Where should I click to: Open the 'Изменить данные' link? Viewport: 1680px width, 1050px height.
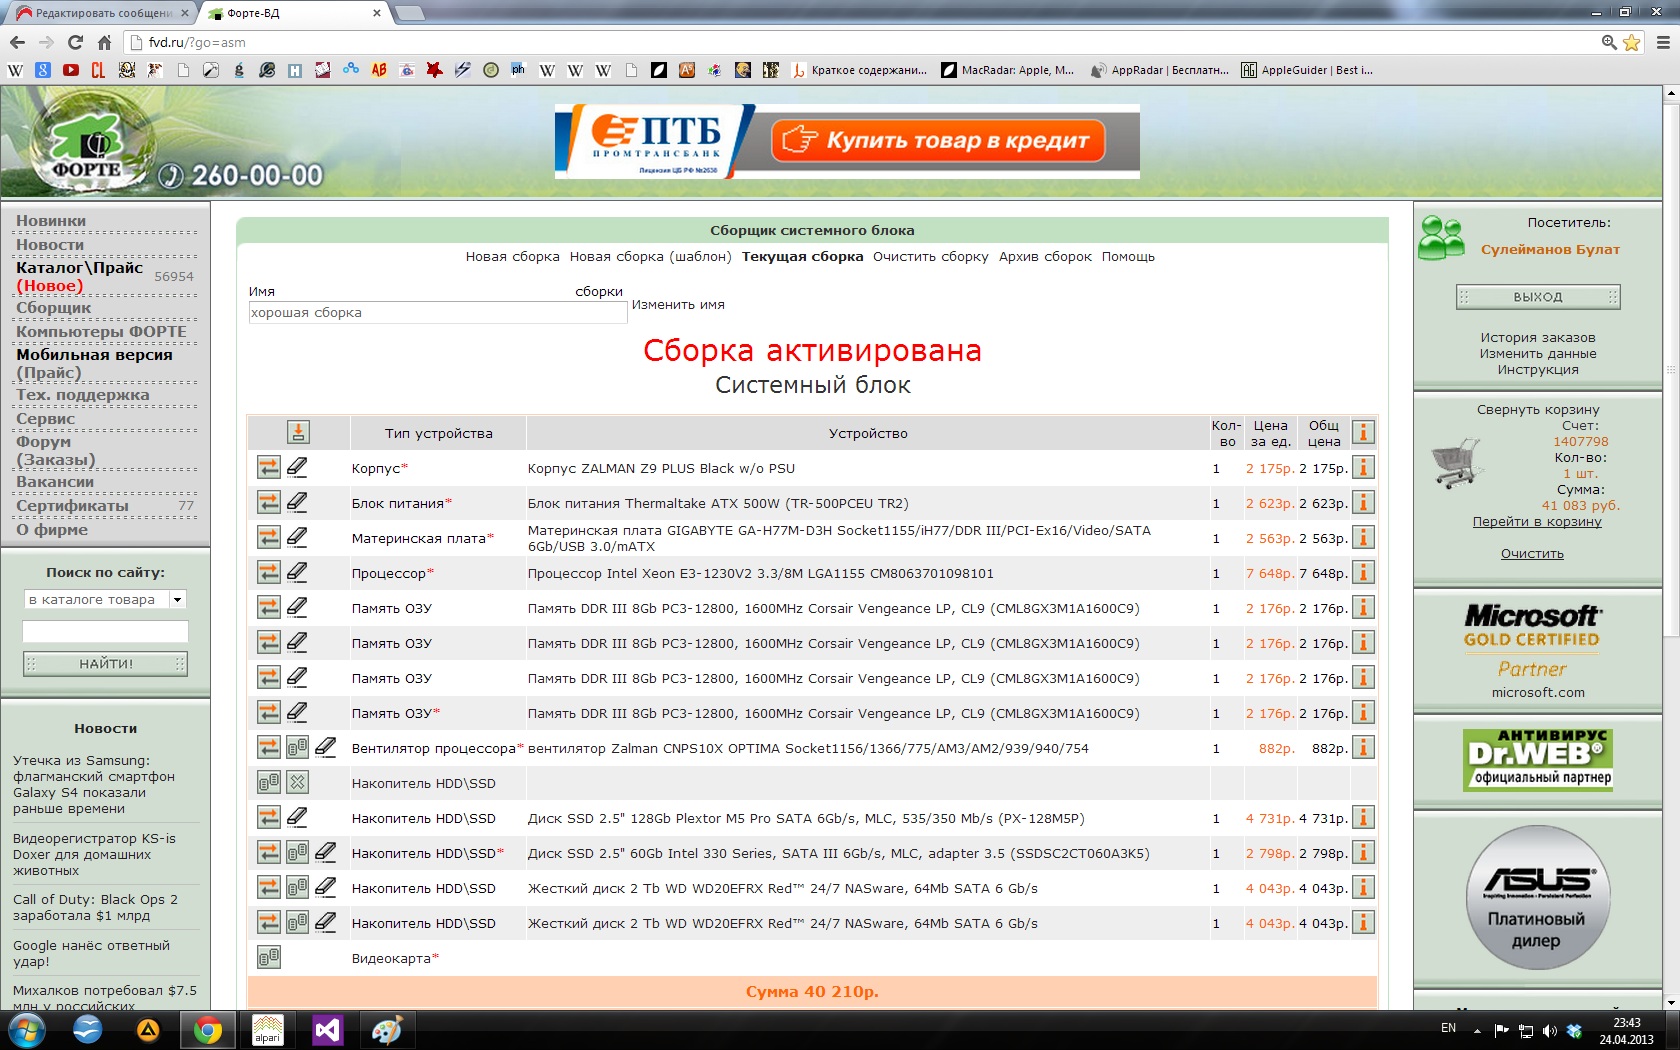point(1538,354)
